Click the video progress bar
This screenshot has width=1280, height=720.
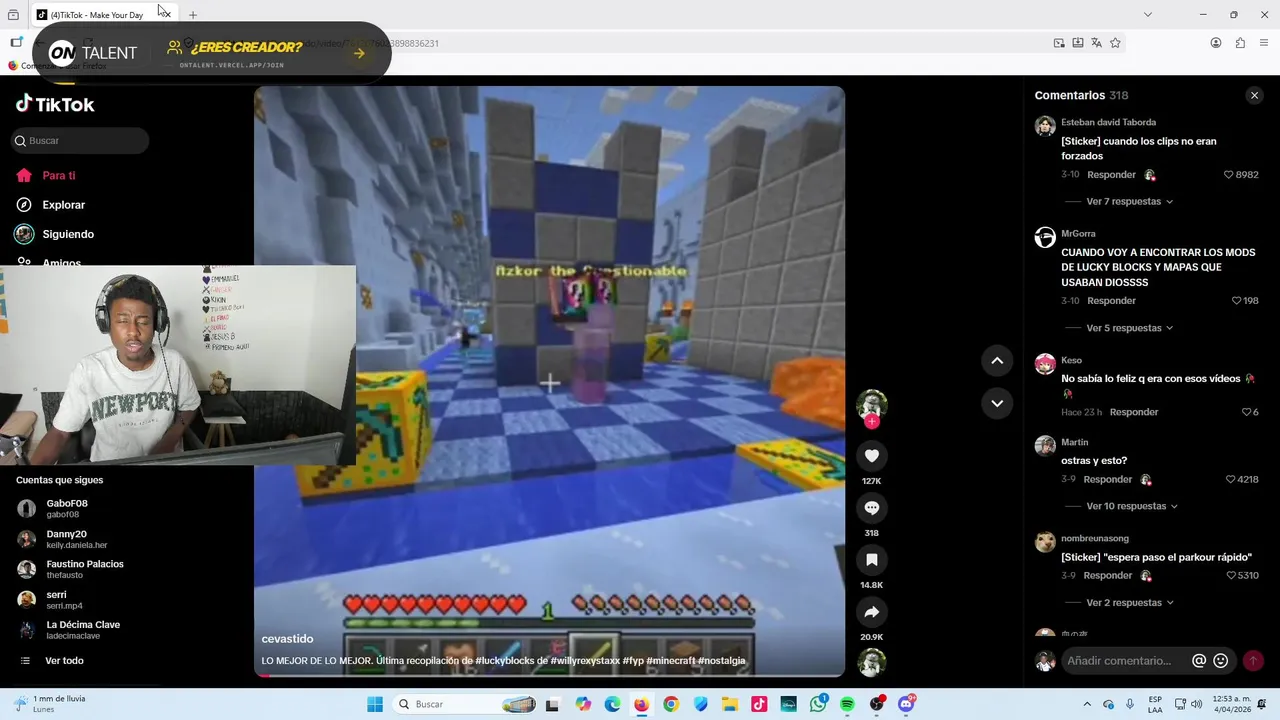point(549,675)
